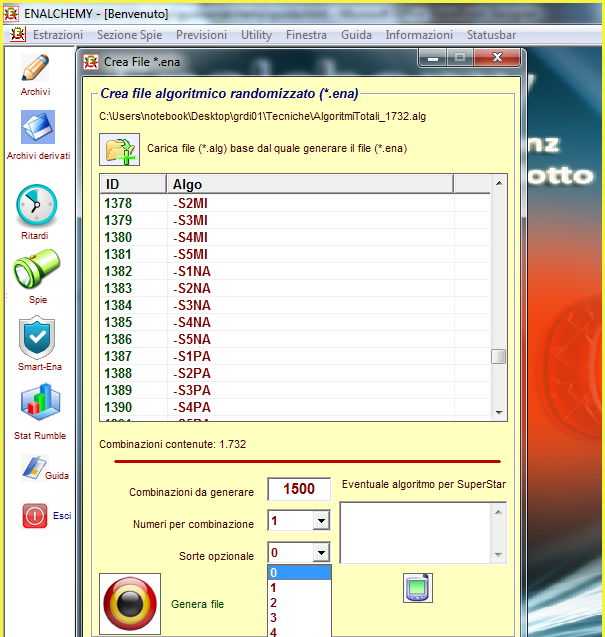Select row 1387 -S1PA

click(295, 356)
